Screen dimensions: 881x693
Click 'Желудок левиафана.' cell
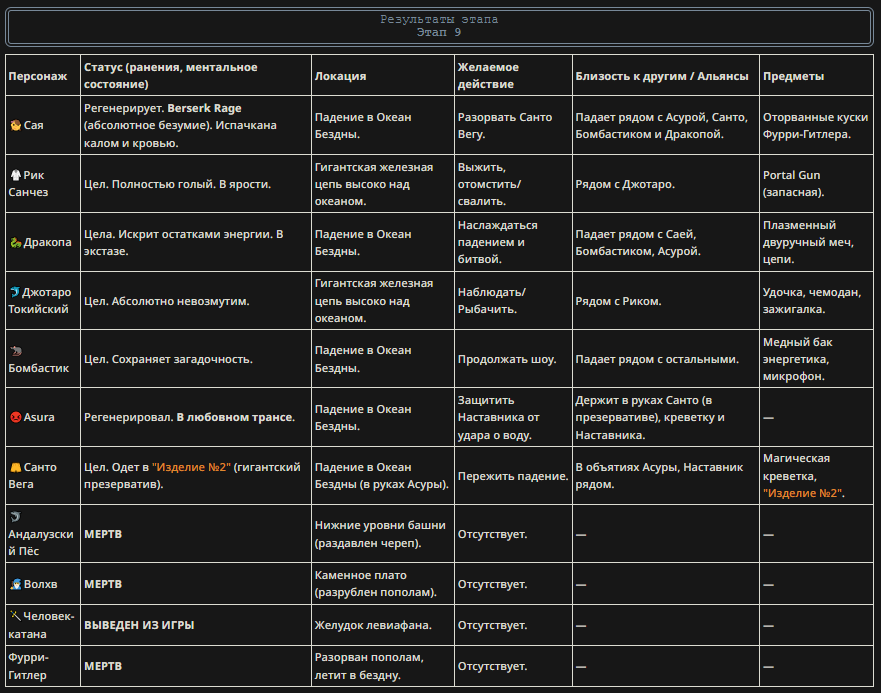(382, 625)
